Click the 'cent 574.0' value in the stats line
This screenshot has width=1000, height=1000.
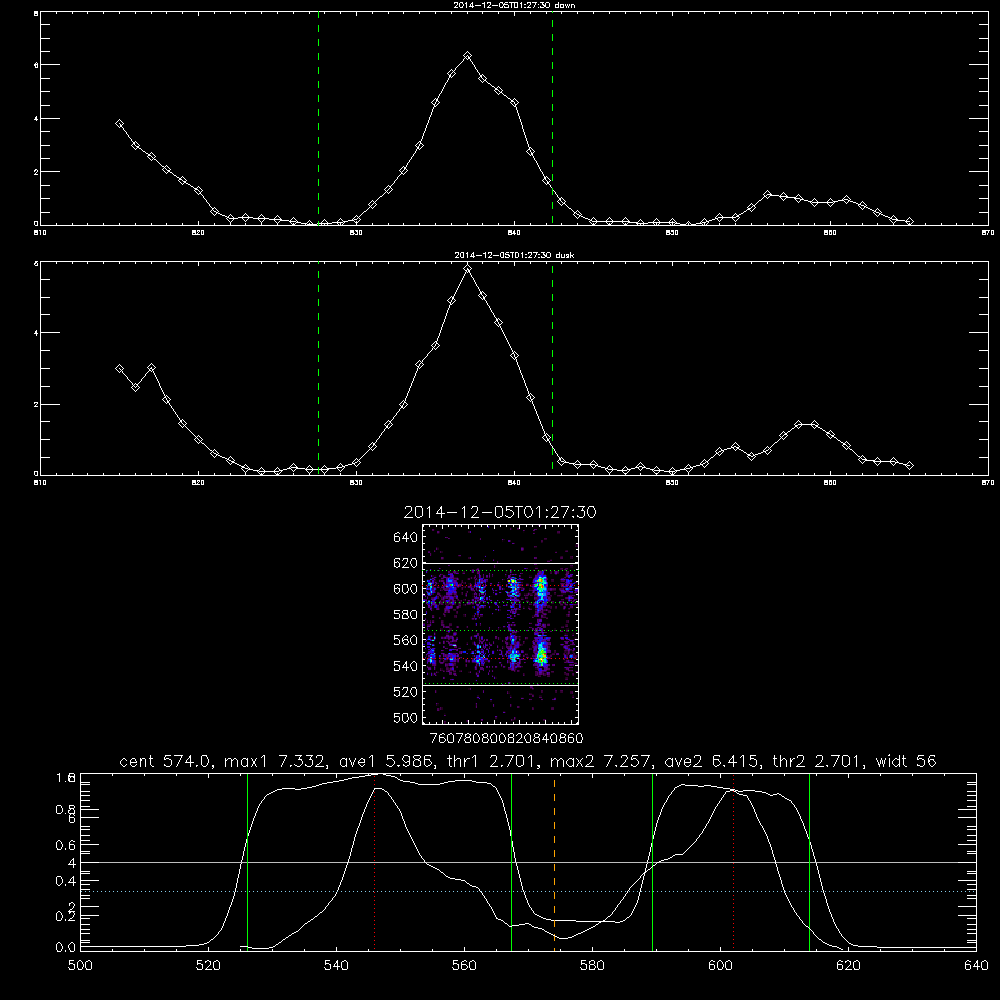click(x=168, y=761)
